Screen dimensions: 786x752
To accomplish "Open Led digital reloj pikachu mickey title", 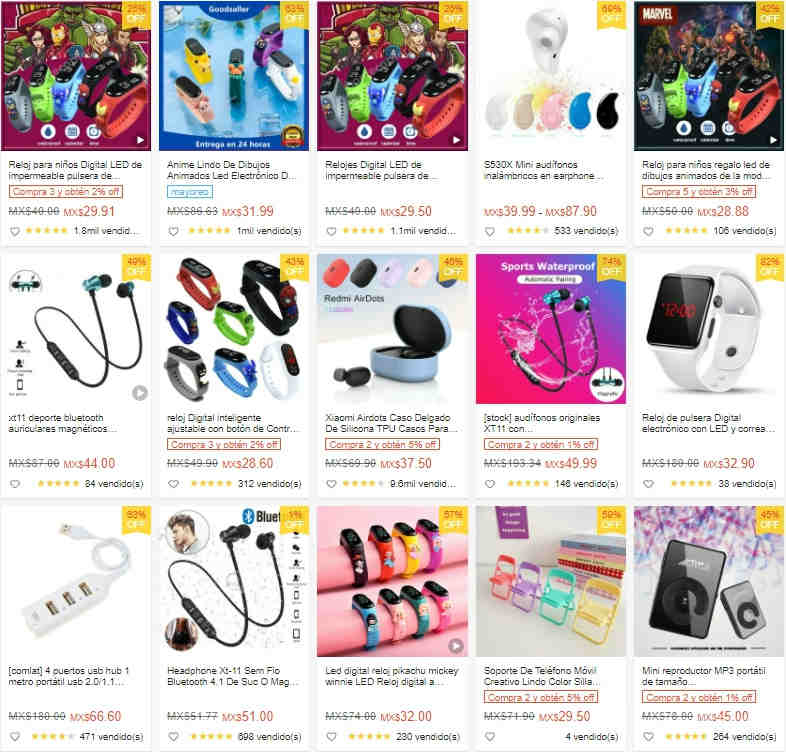I will 391,676.
